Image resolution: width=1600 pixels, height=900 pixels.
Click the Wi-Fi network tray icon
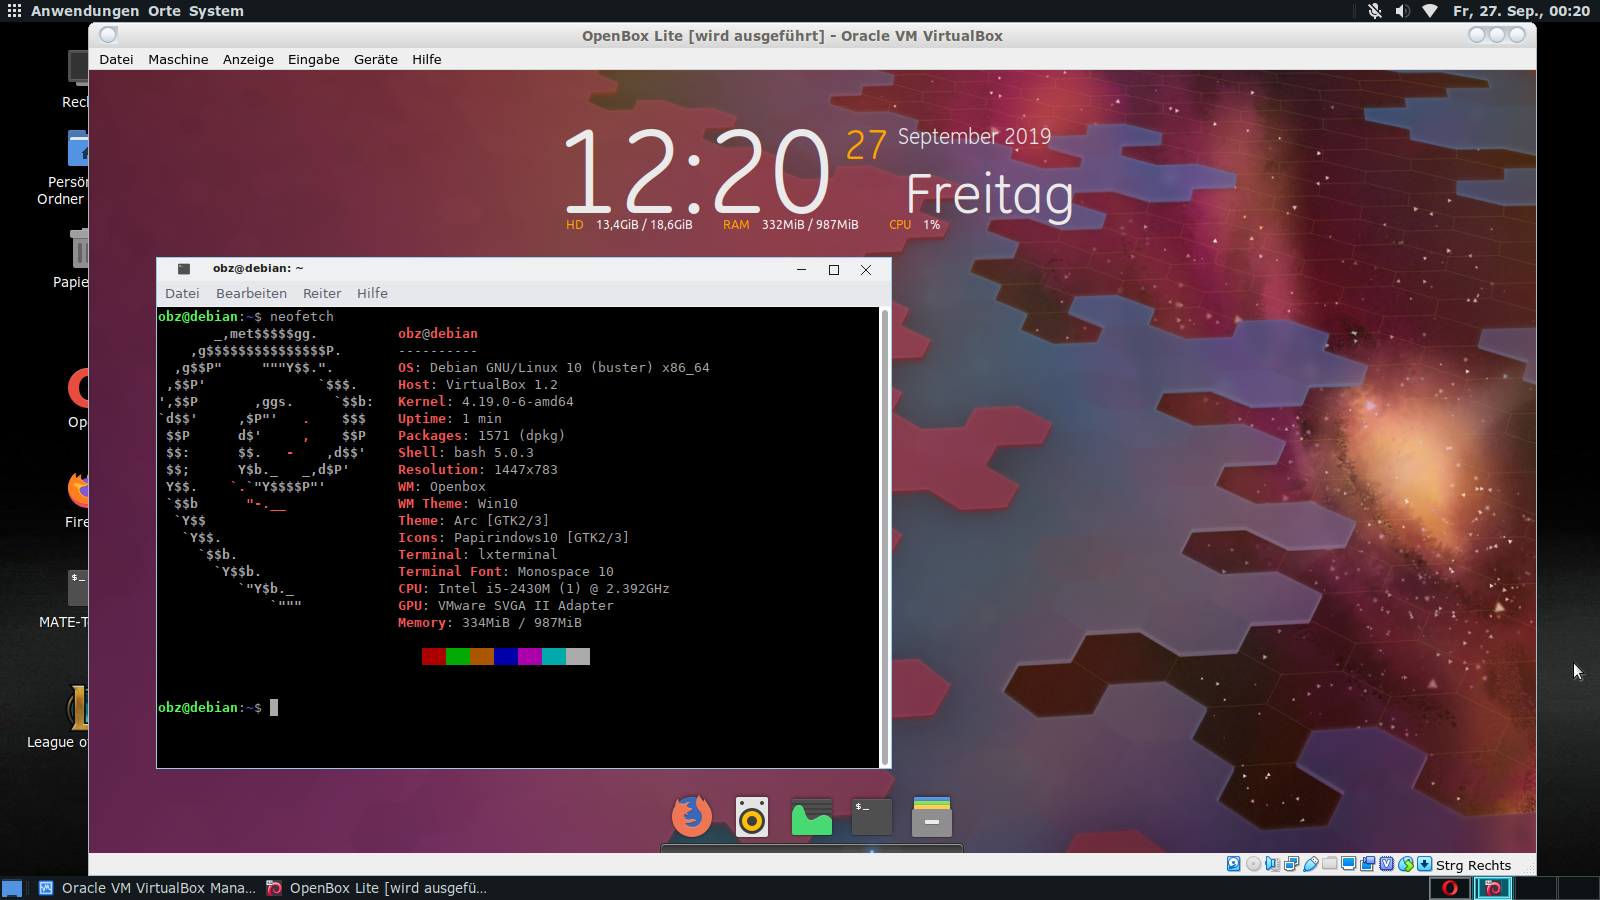(x=1430, y=11)
